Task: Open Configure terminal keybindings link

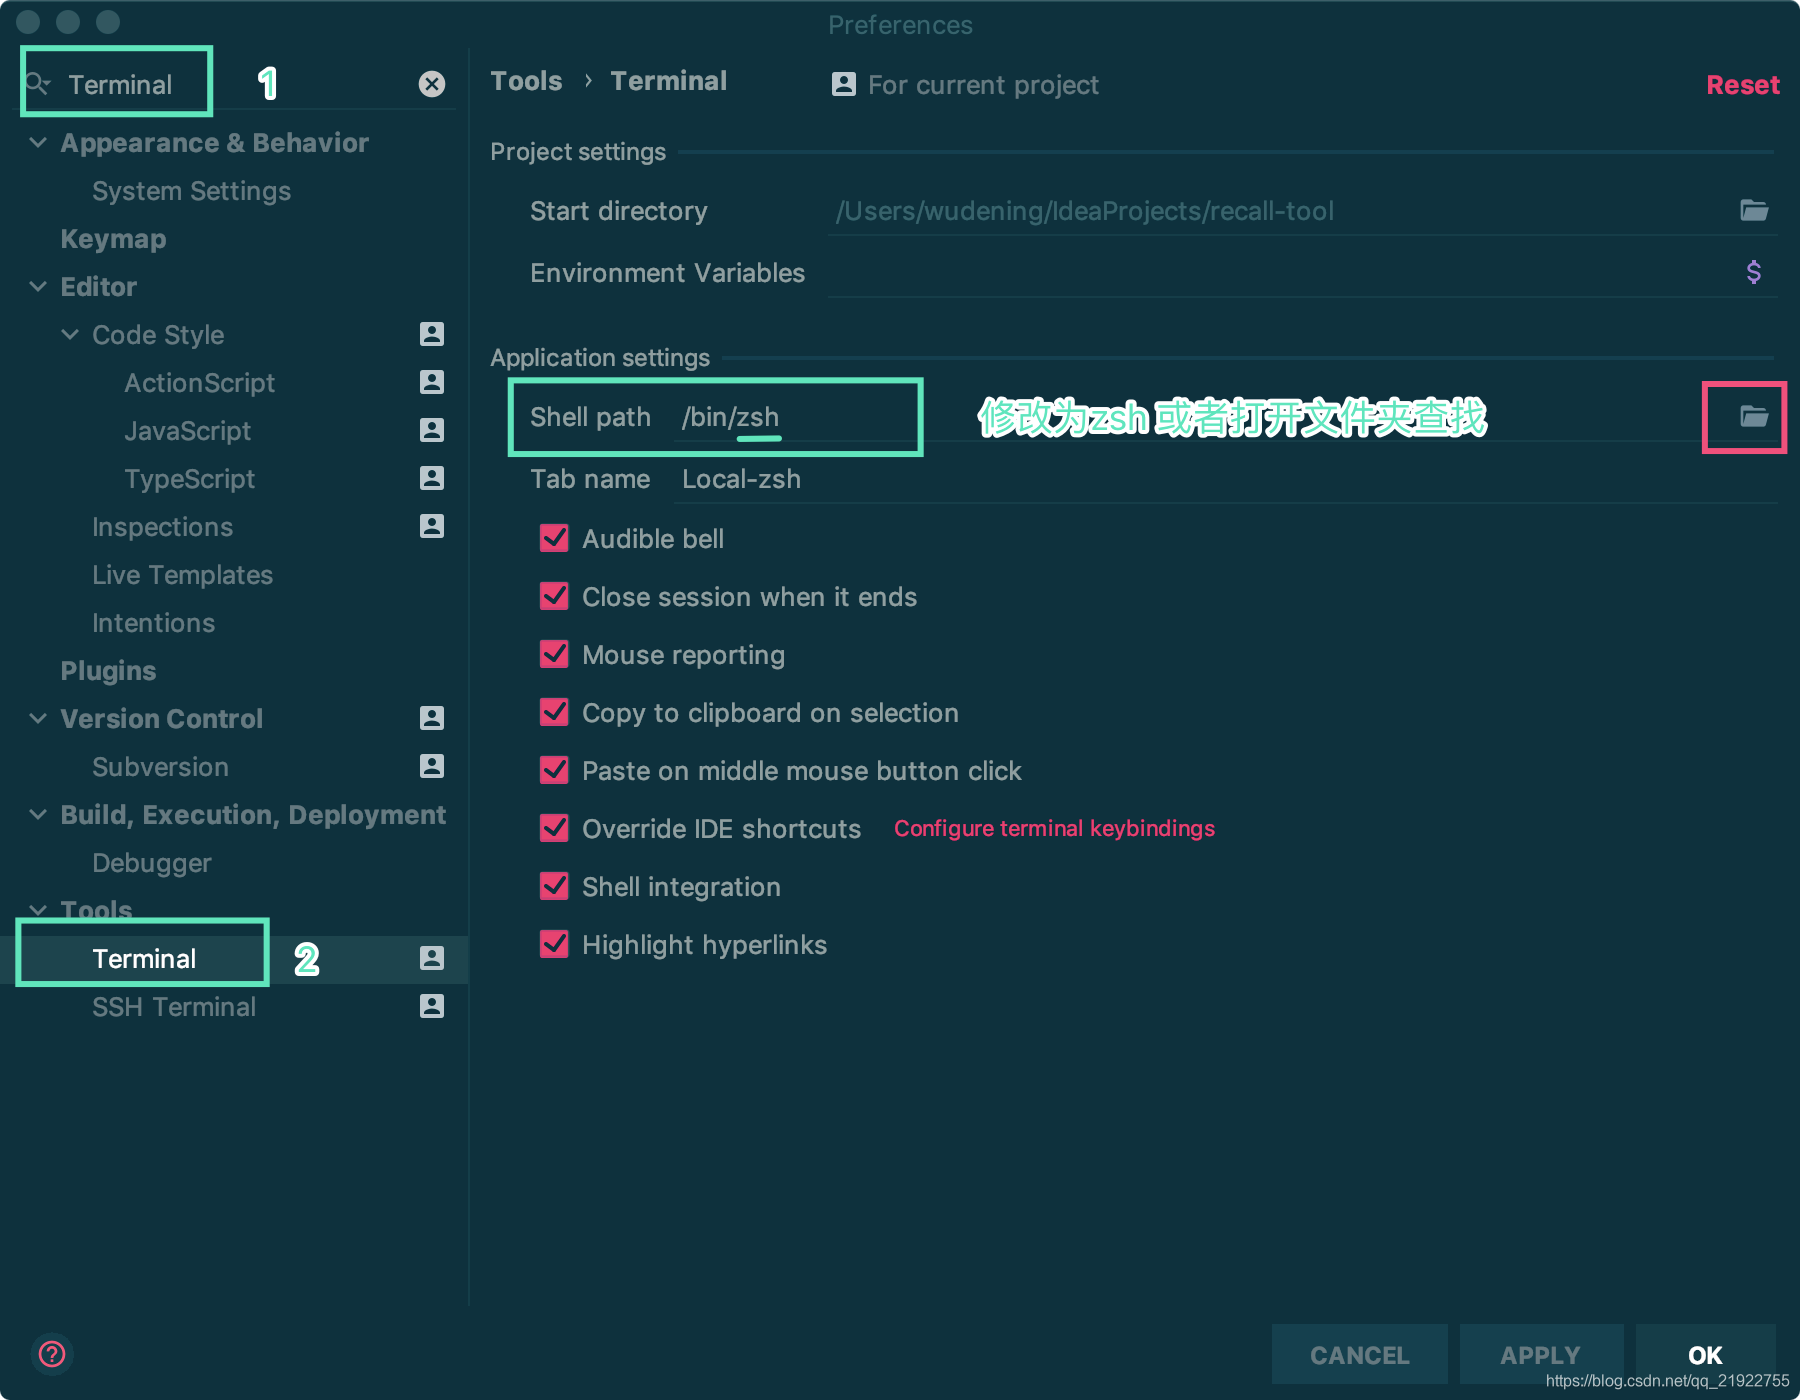Action: (x=1054, y=828)
